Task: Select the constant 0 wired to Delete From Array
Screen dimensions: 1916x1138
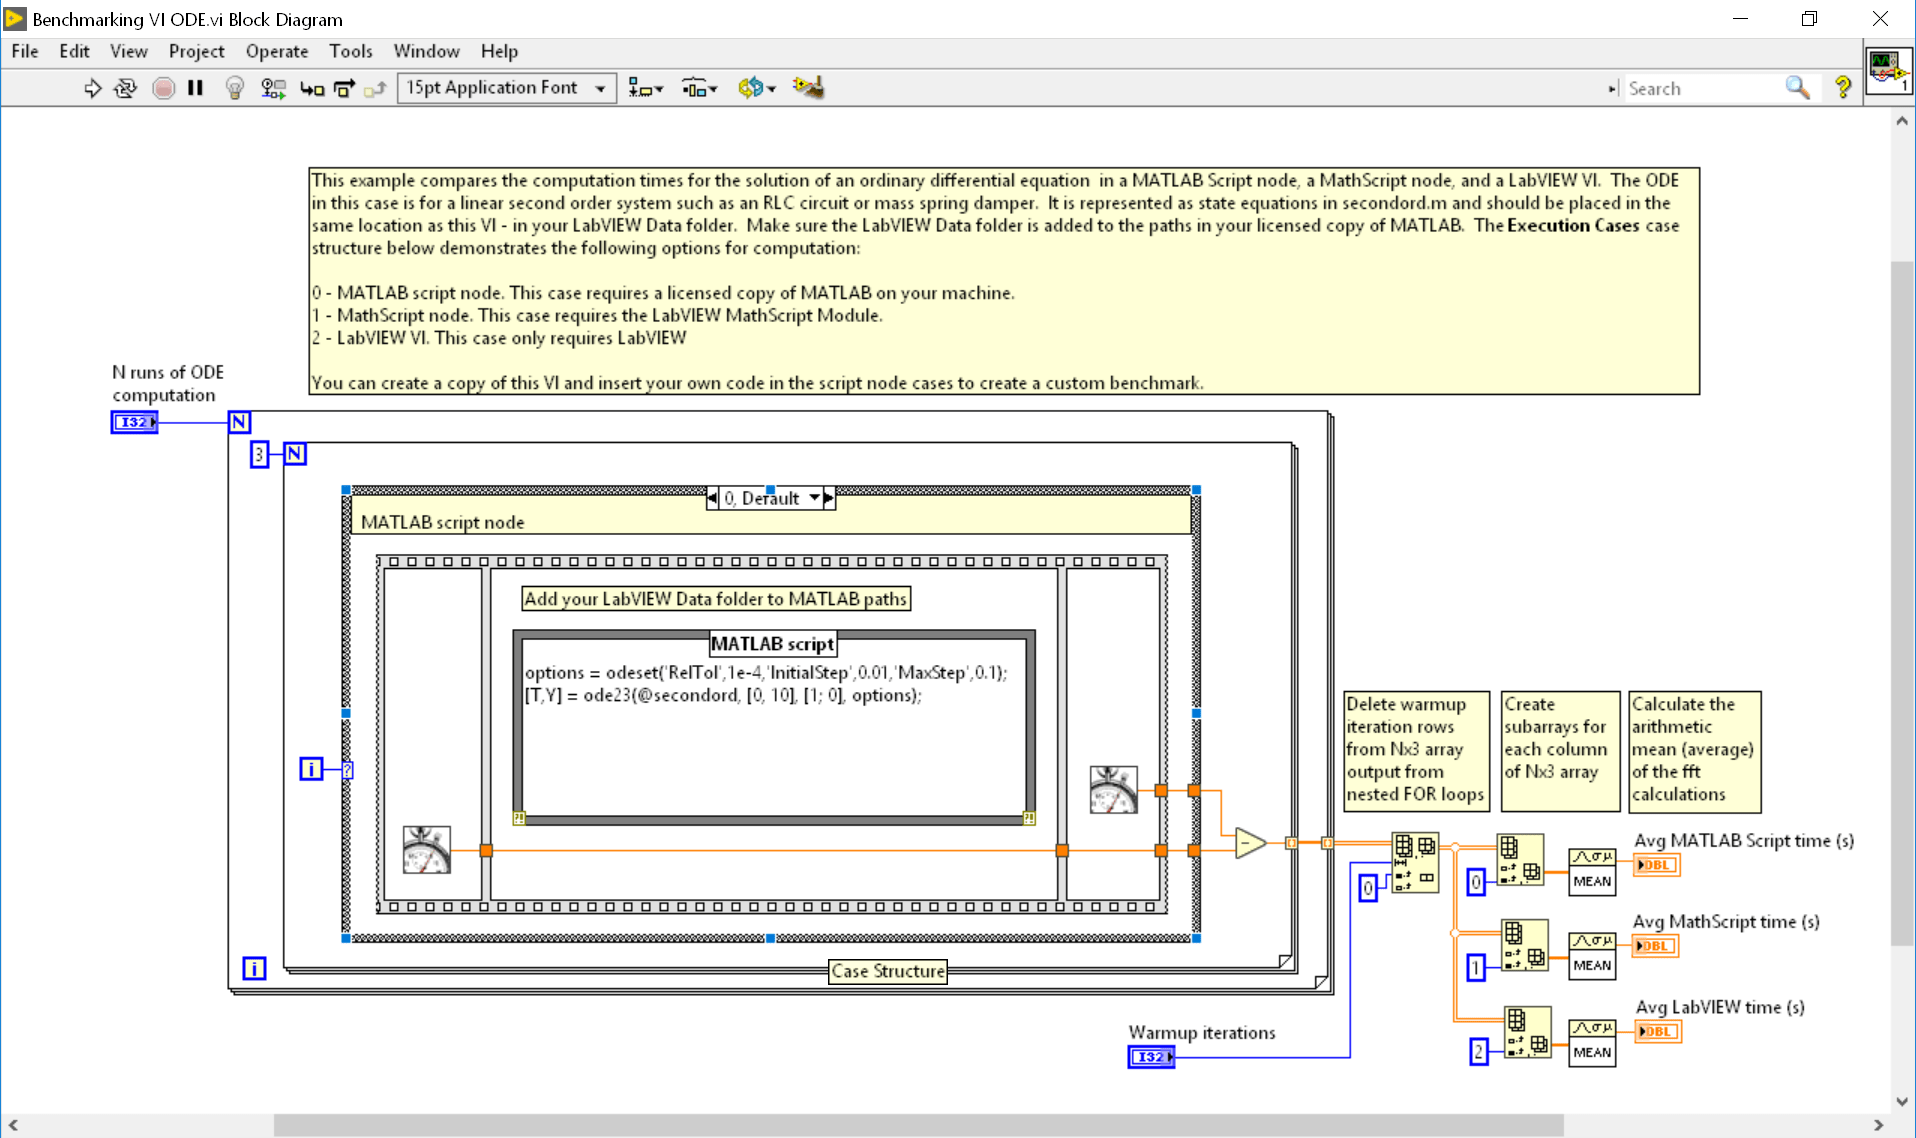Action: [x=1368, y=887]
